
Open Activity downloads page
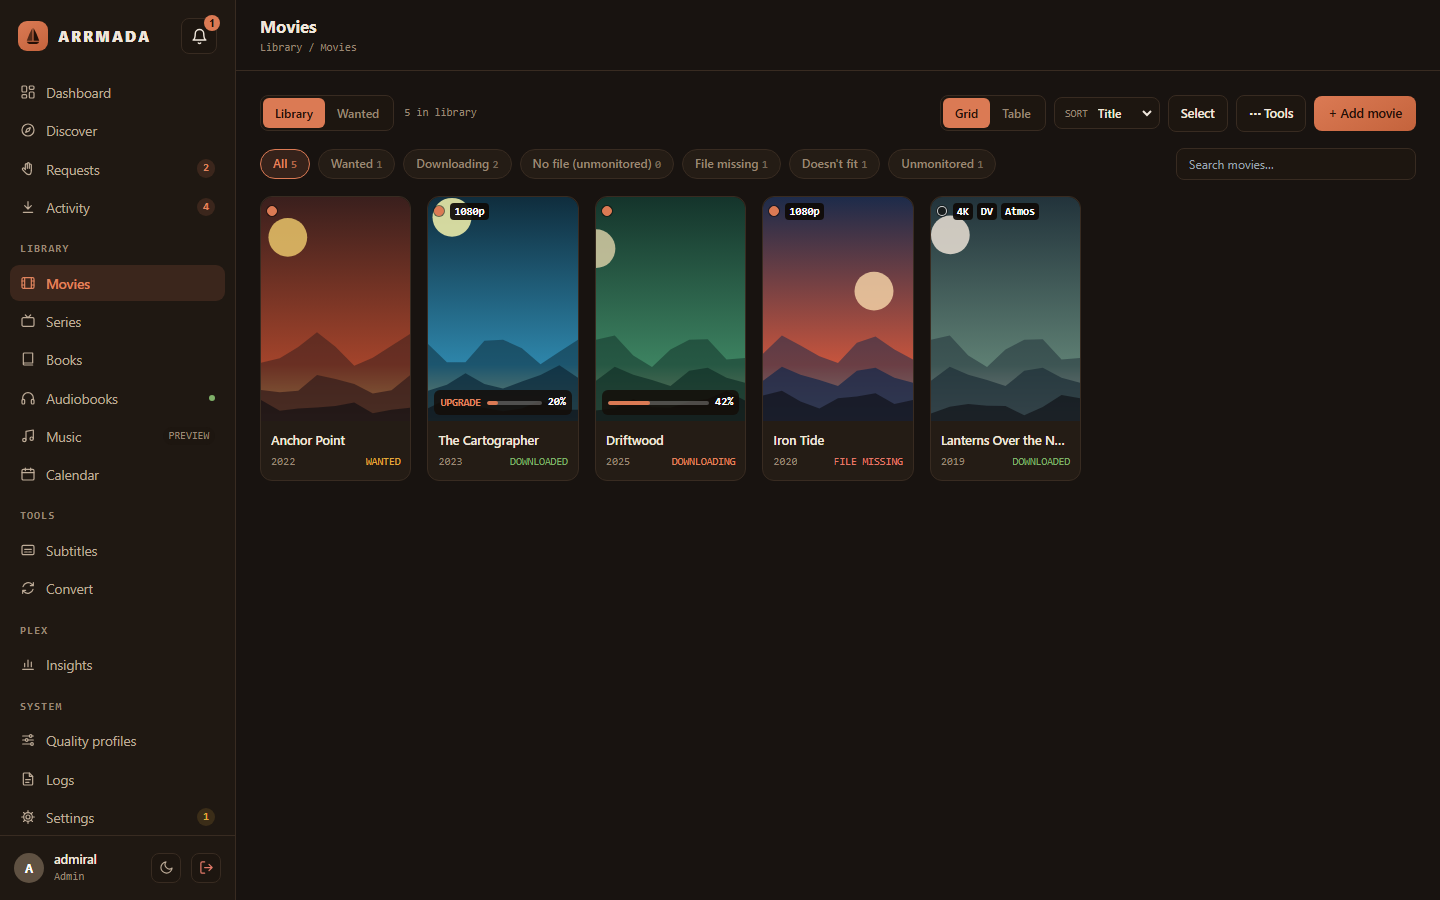(117, 208)
